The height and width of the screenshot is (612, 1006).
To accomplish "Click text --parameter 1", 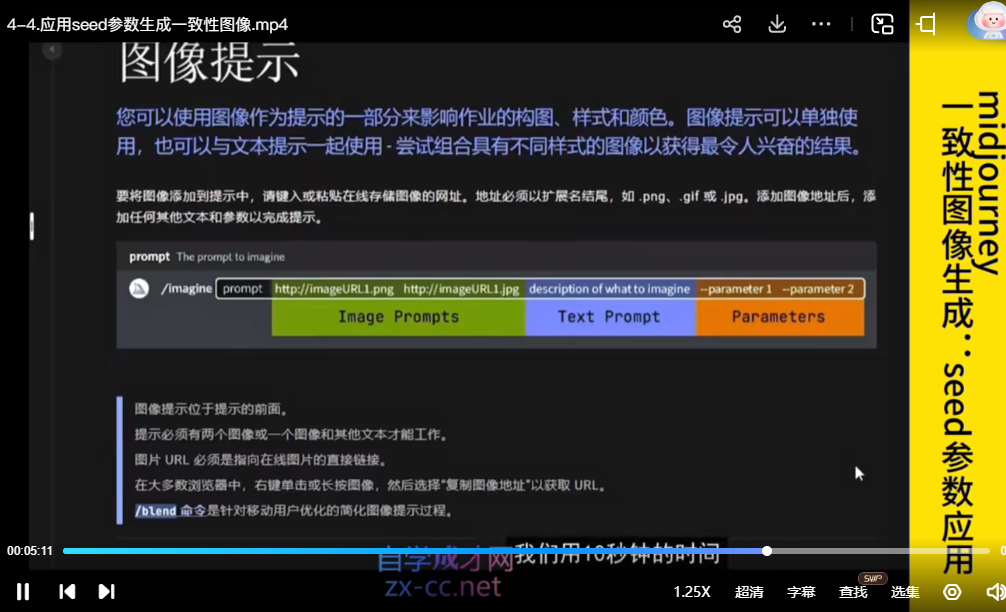I will [736, 289].
